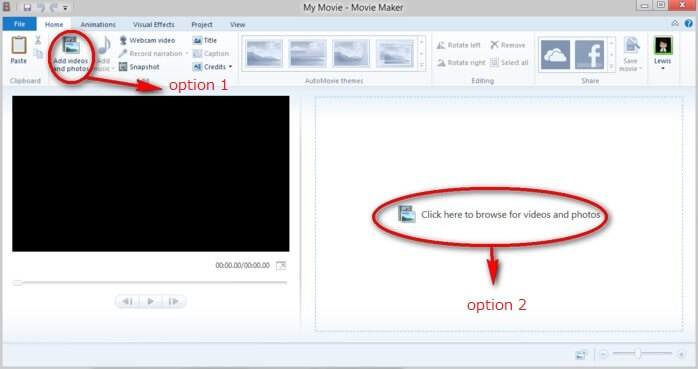
Task: Play the preview video
Action: (150, 301)
